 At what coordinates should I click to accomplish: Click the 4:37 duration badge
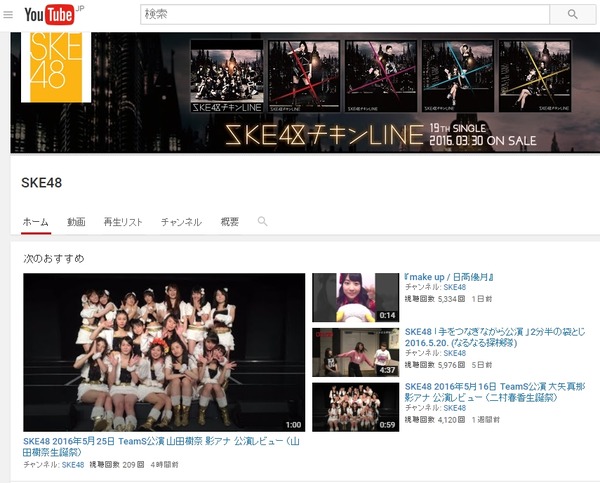point(387,370)
